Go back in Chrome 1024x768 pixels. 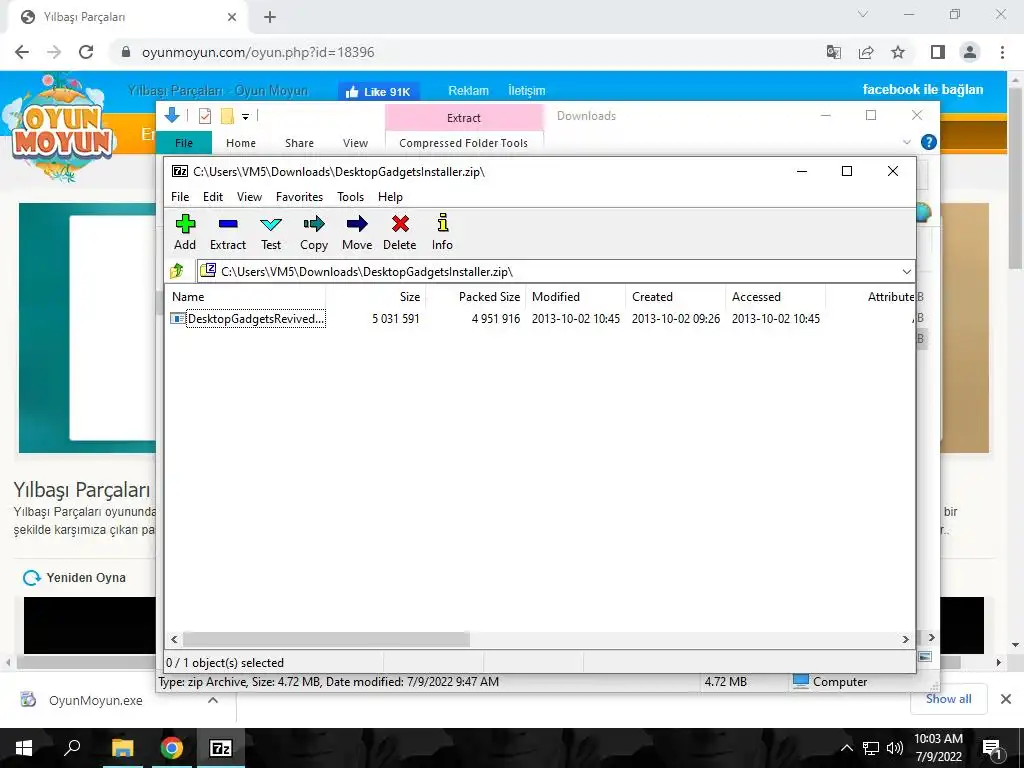[x=22, y=52]
